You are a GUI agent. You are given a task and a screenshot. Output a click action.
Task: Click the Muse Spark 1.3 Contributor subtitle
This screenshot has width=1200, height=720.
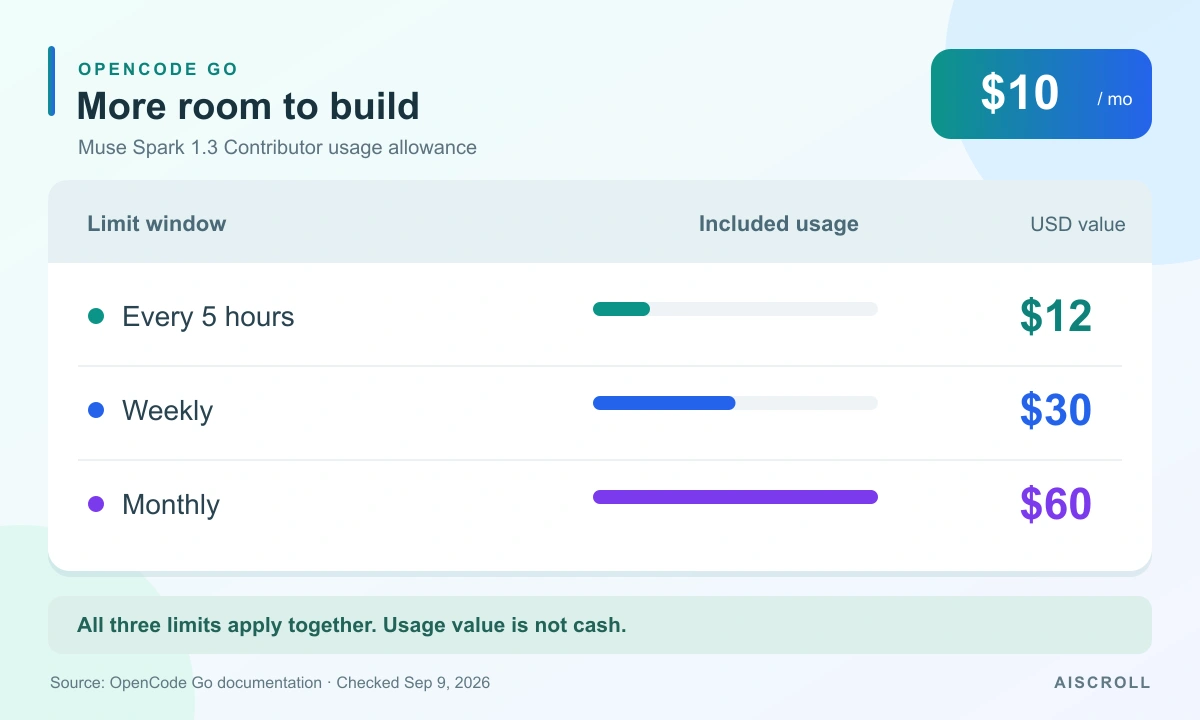point(277,148)
